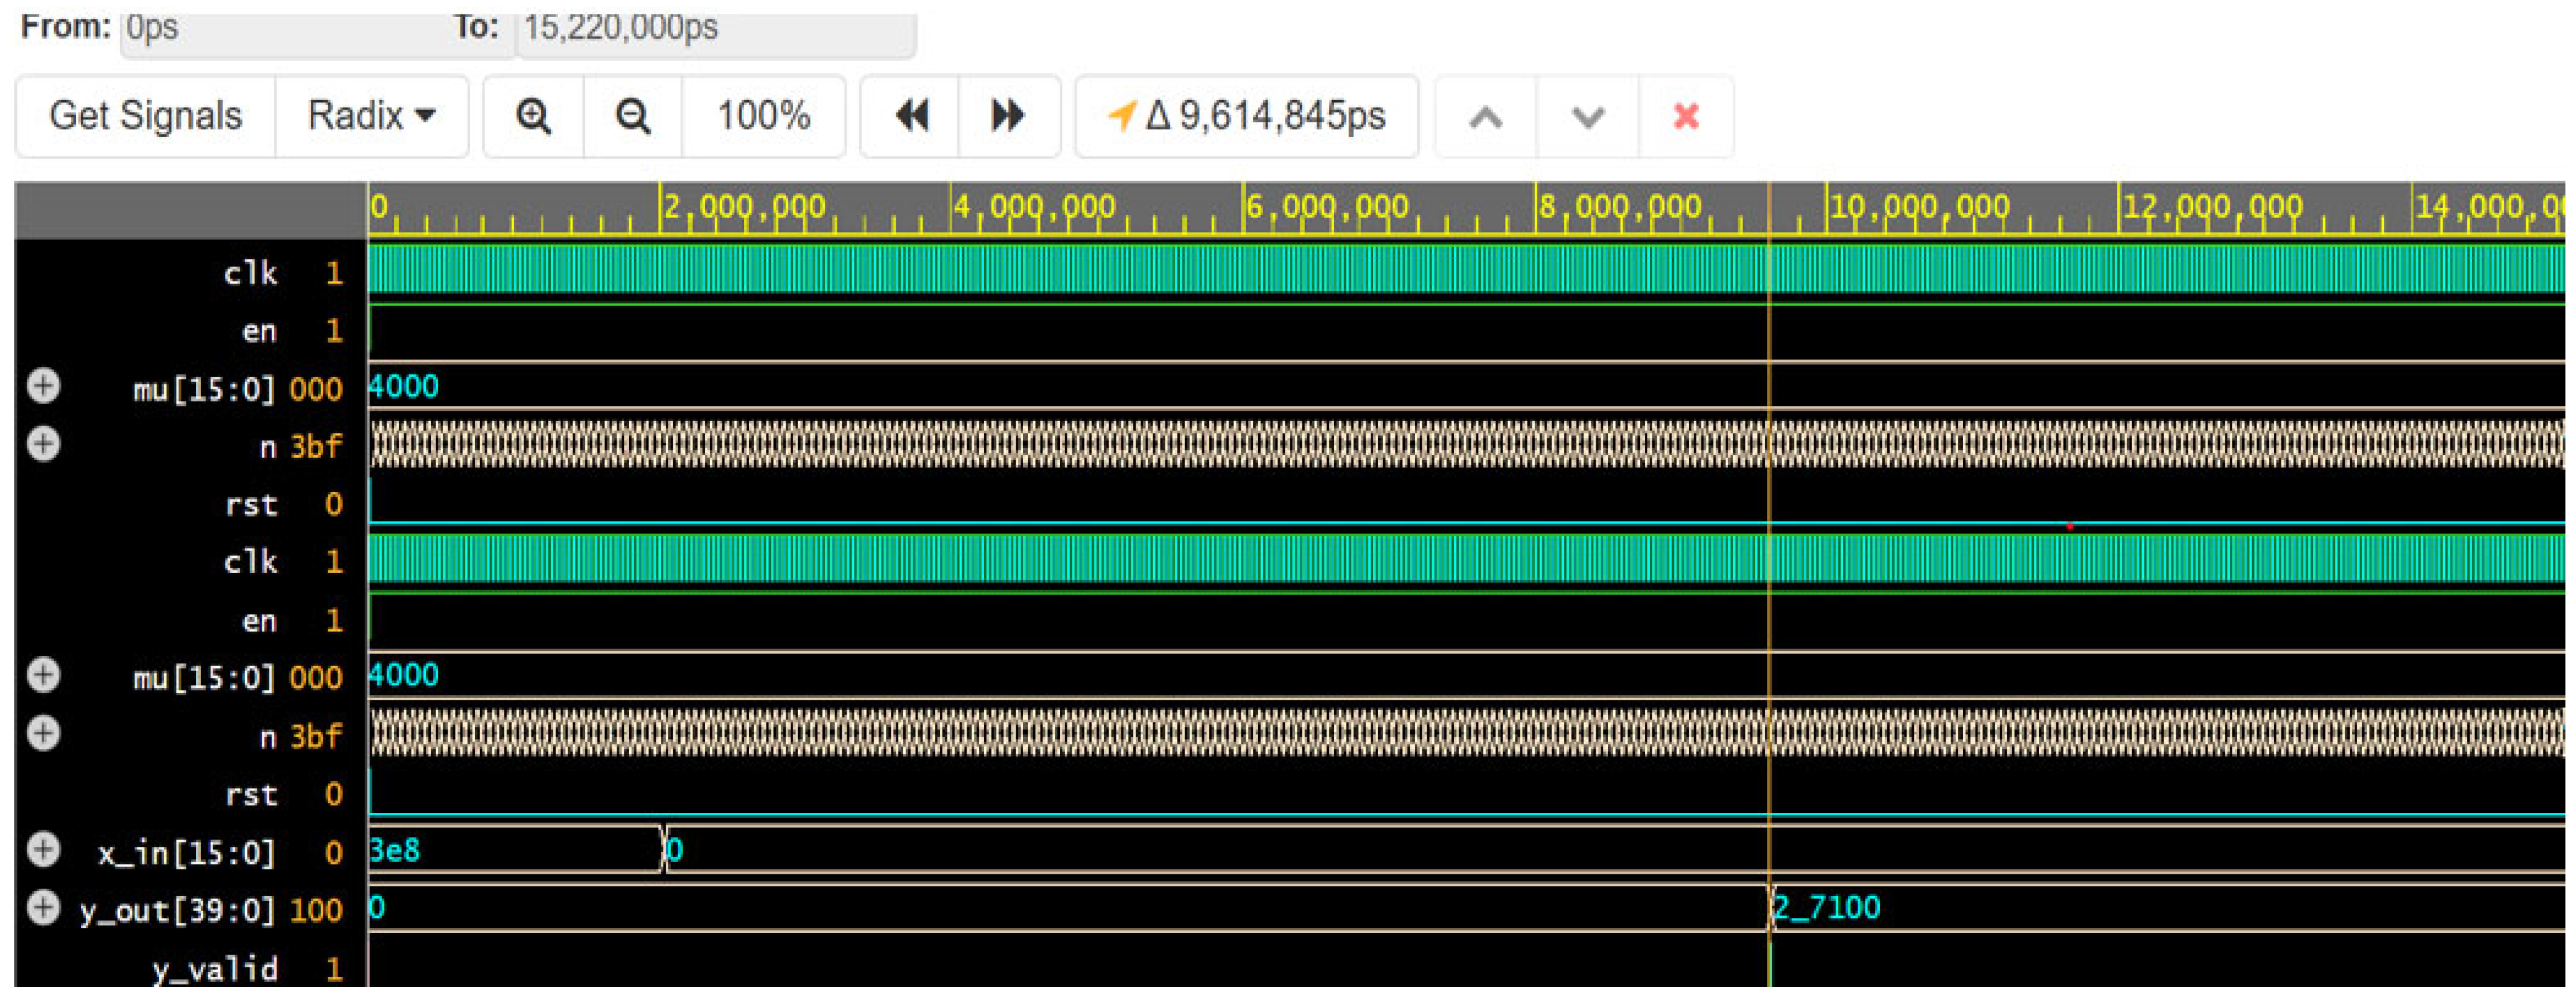
Task: Expand the y_out[39:0] signal bus
Action: [43, 908]
